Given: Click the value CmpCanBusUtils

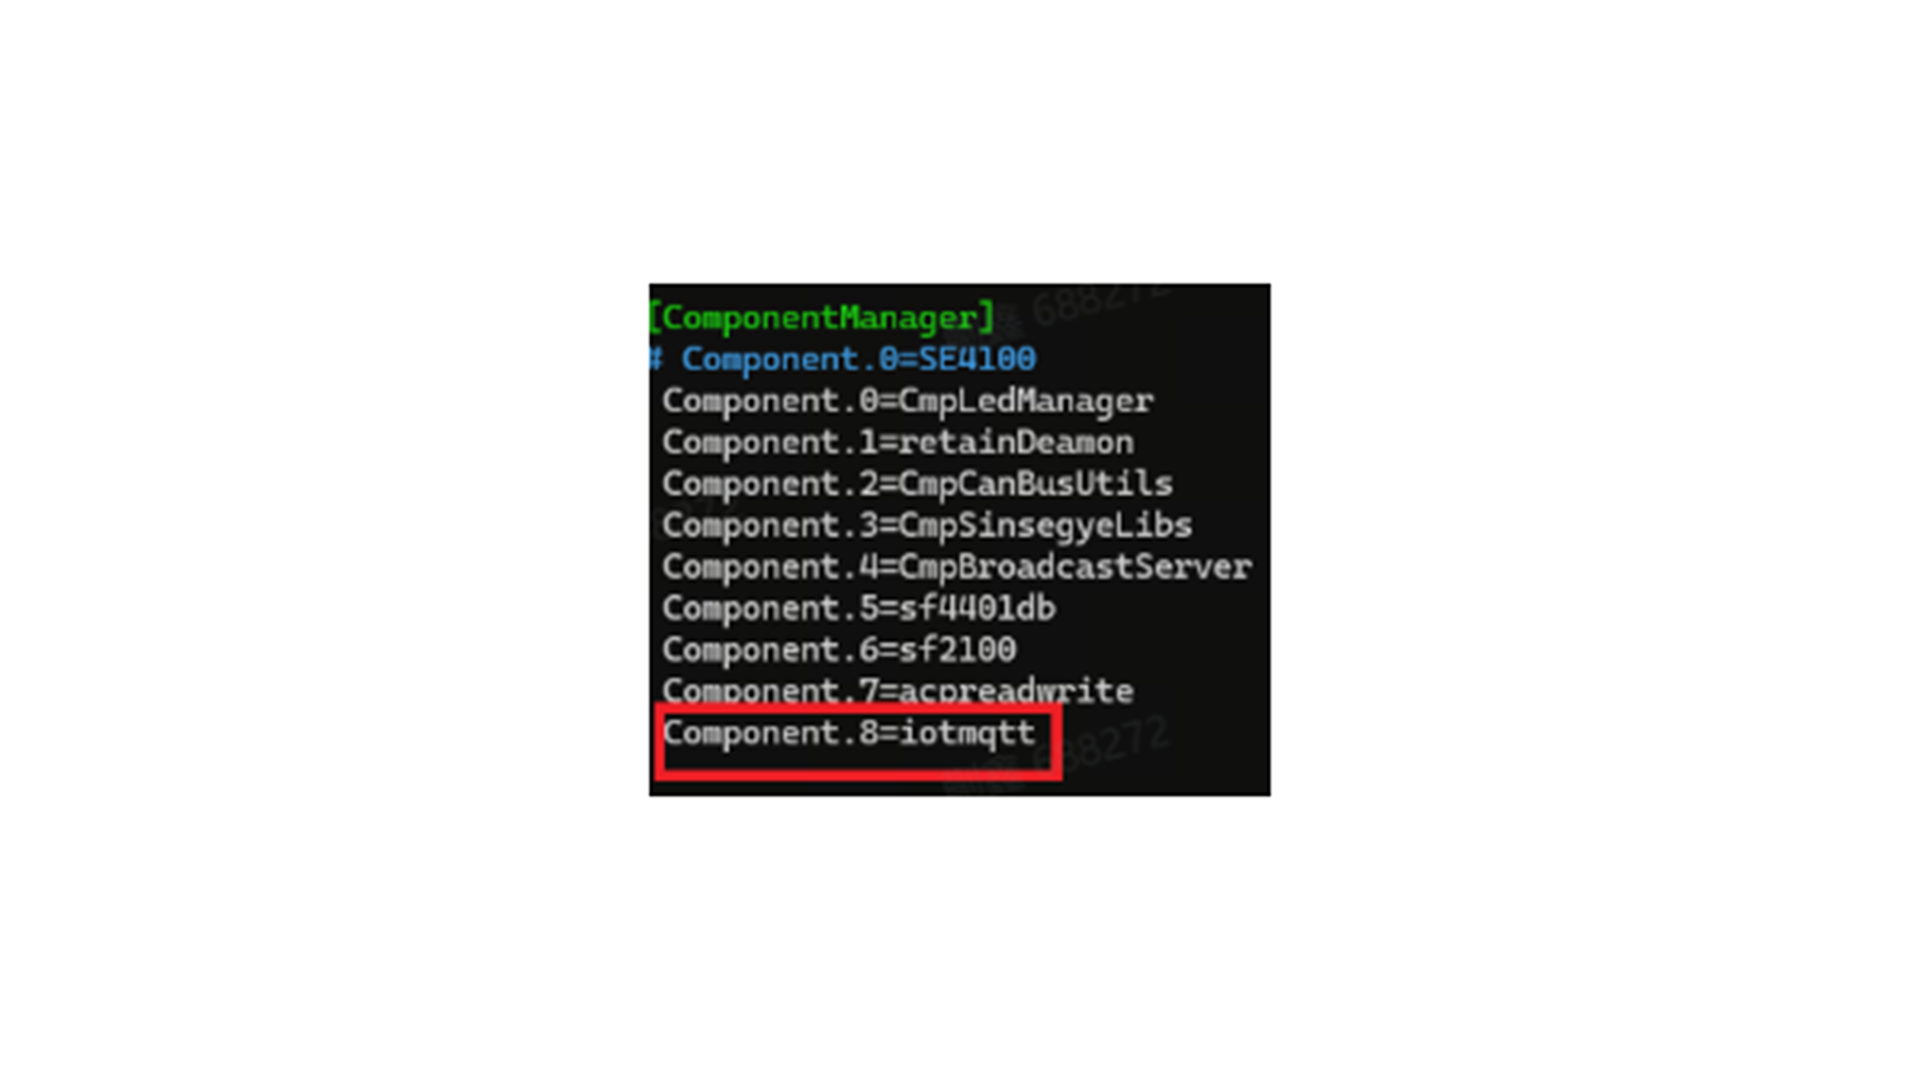Looking at the screenshot, I should click(1036, 484).
